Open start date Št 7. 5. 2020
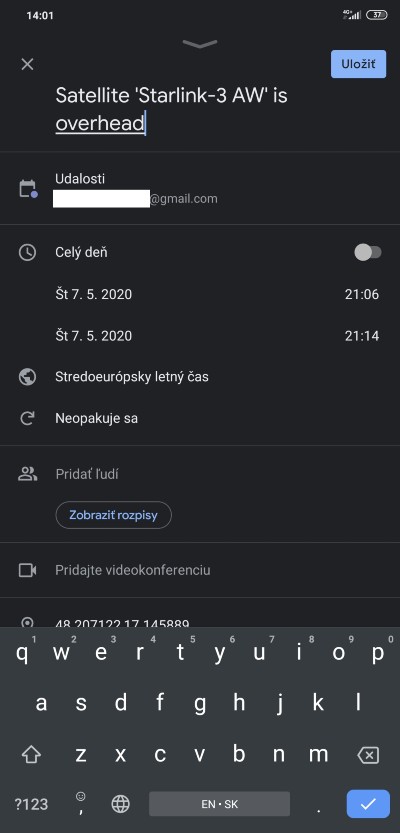Screen dimensions: 400x833 pos(93,294)
